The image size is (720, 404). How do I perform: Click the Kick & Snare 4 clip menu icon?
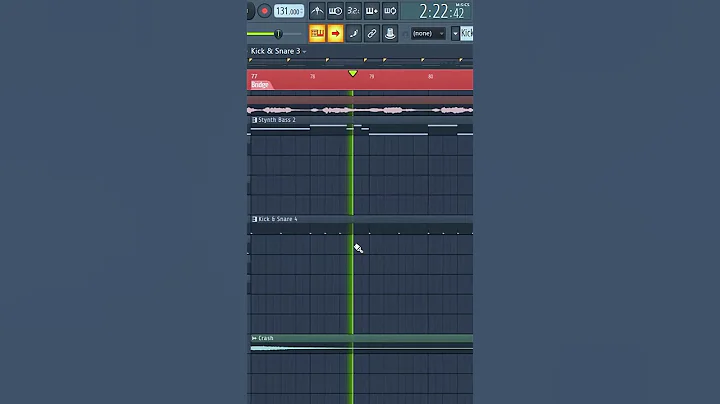click(x=254, y=219)
